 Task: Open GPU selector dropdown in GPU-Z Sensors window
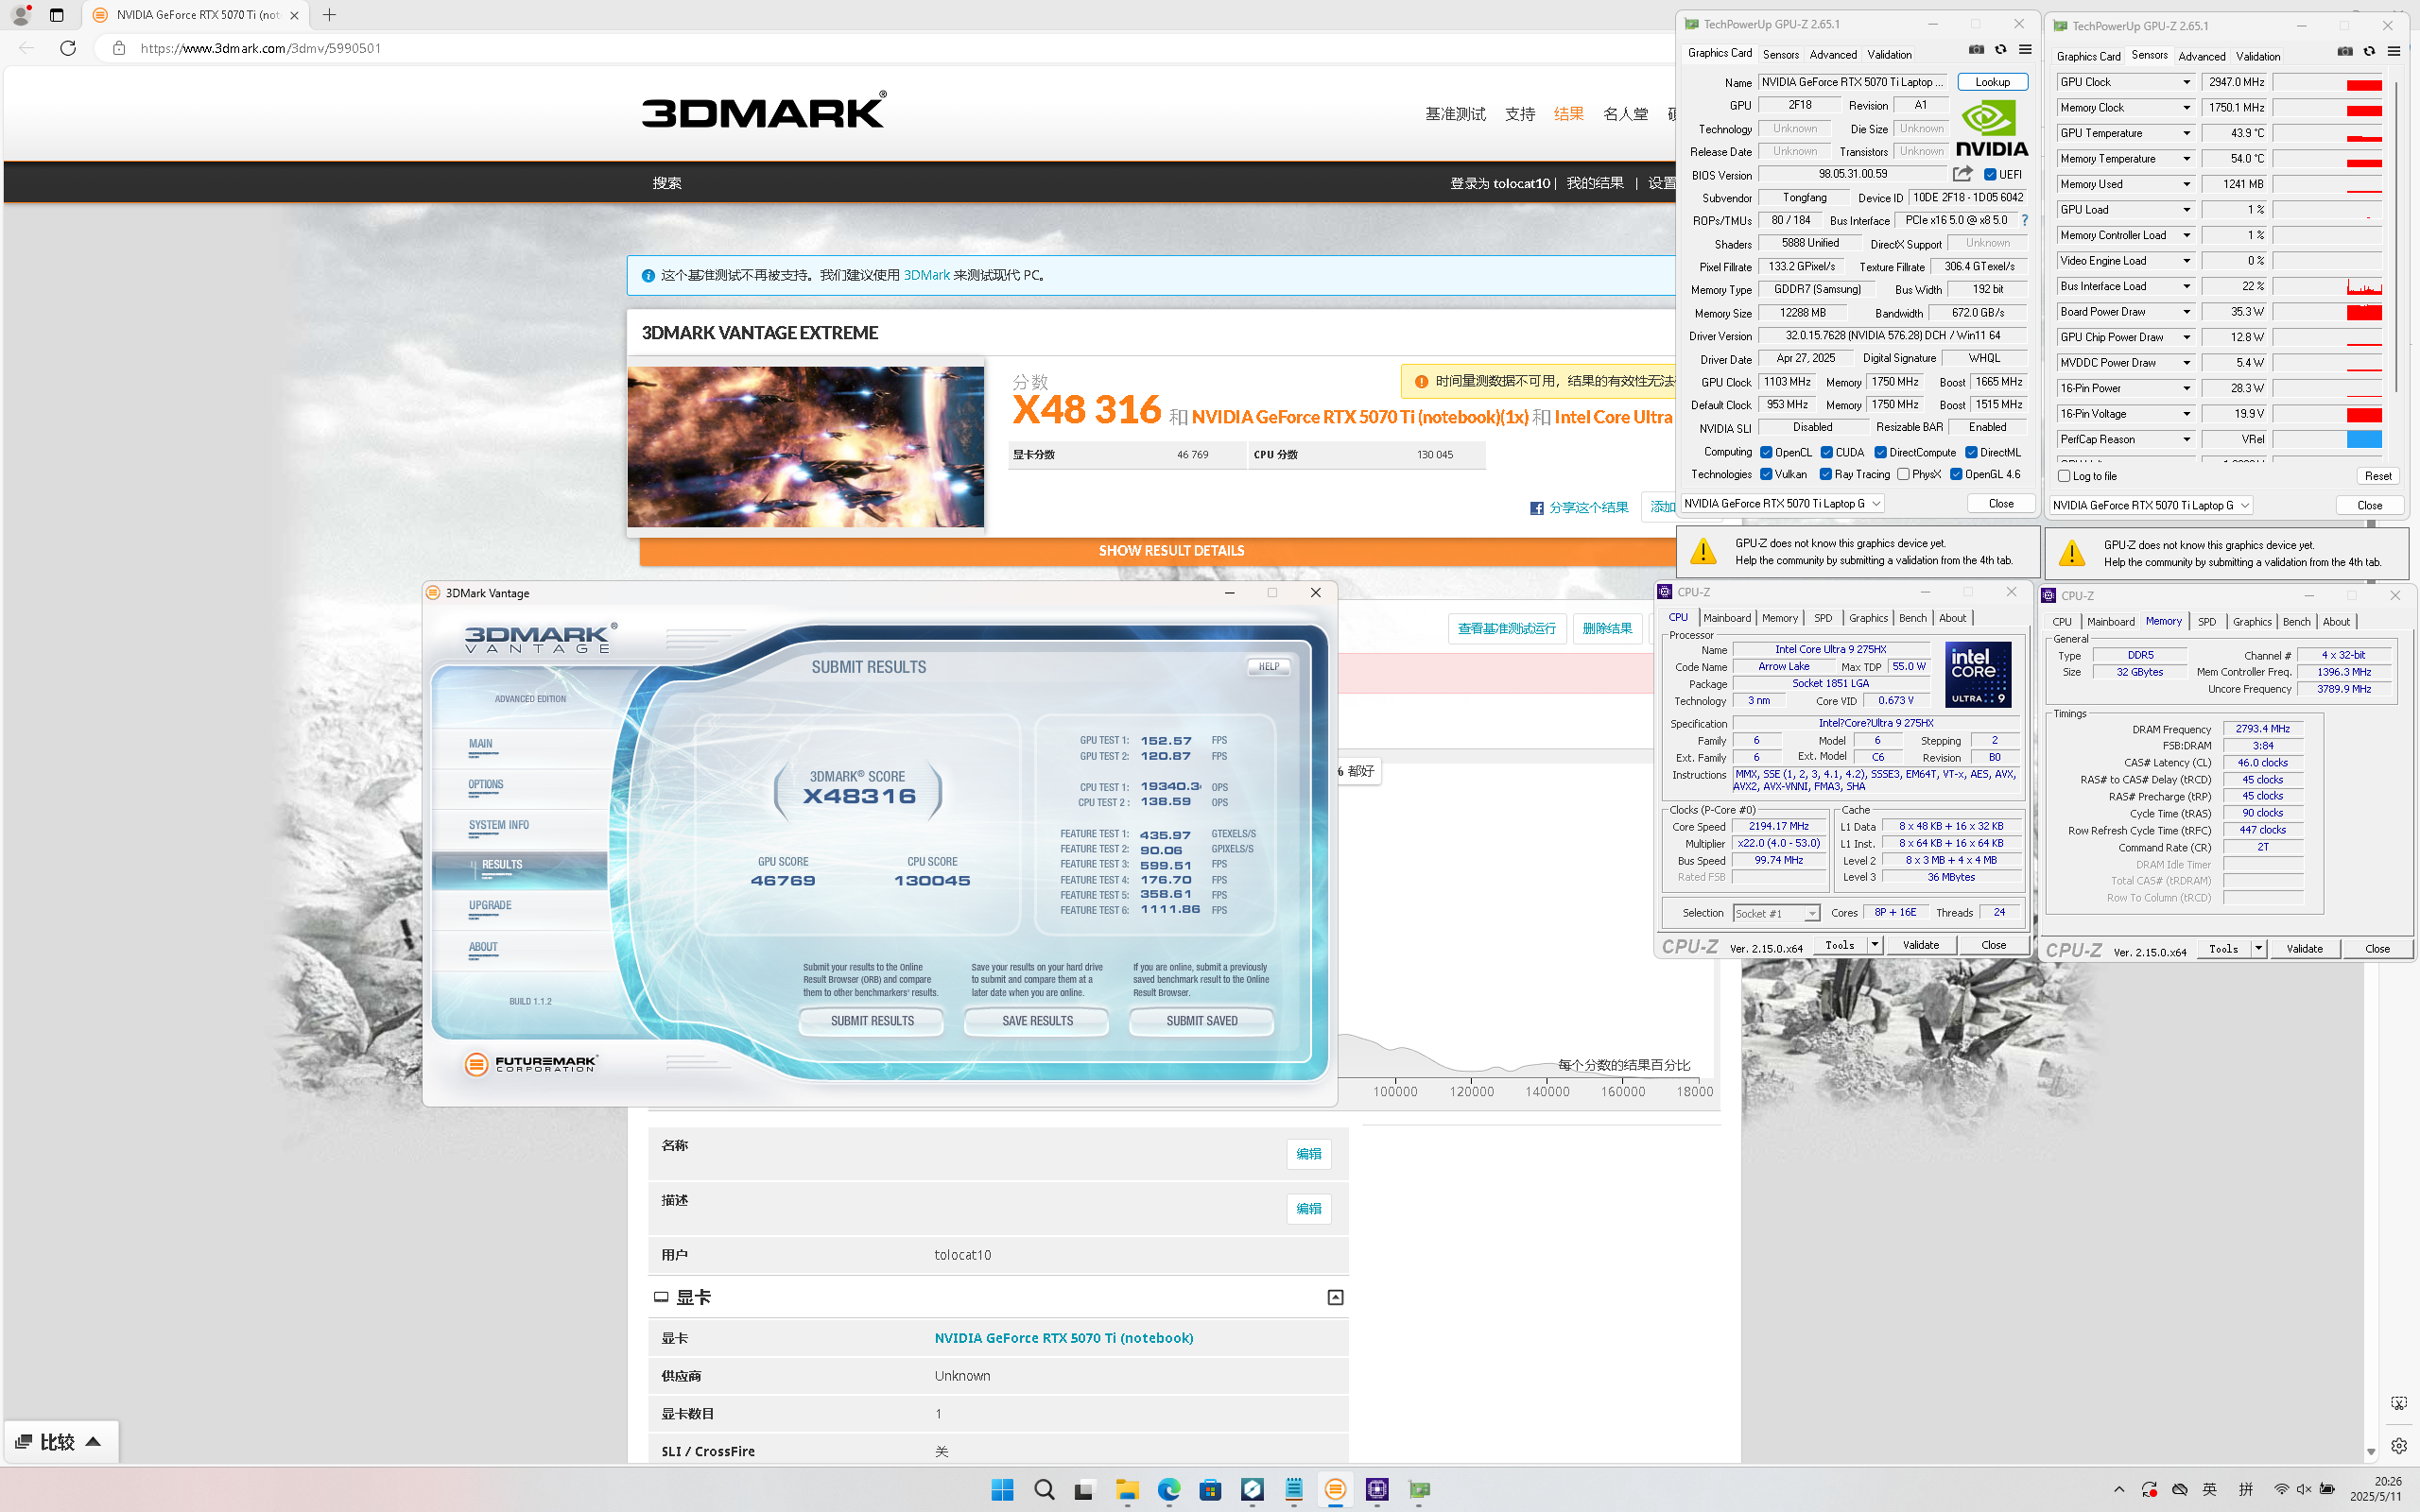pyautogui.click(x=2150, y=505)
